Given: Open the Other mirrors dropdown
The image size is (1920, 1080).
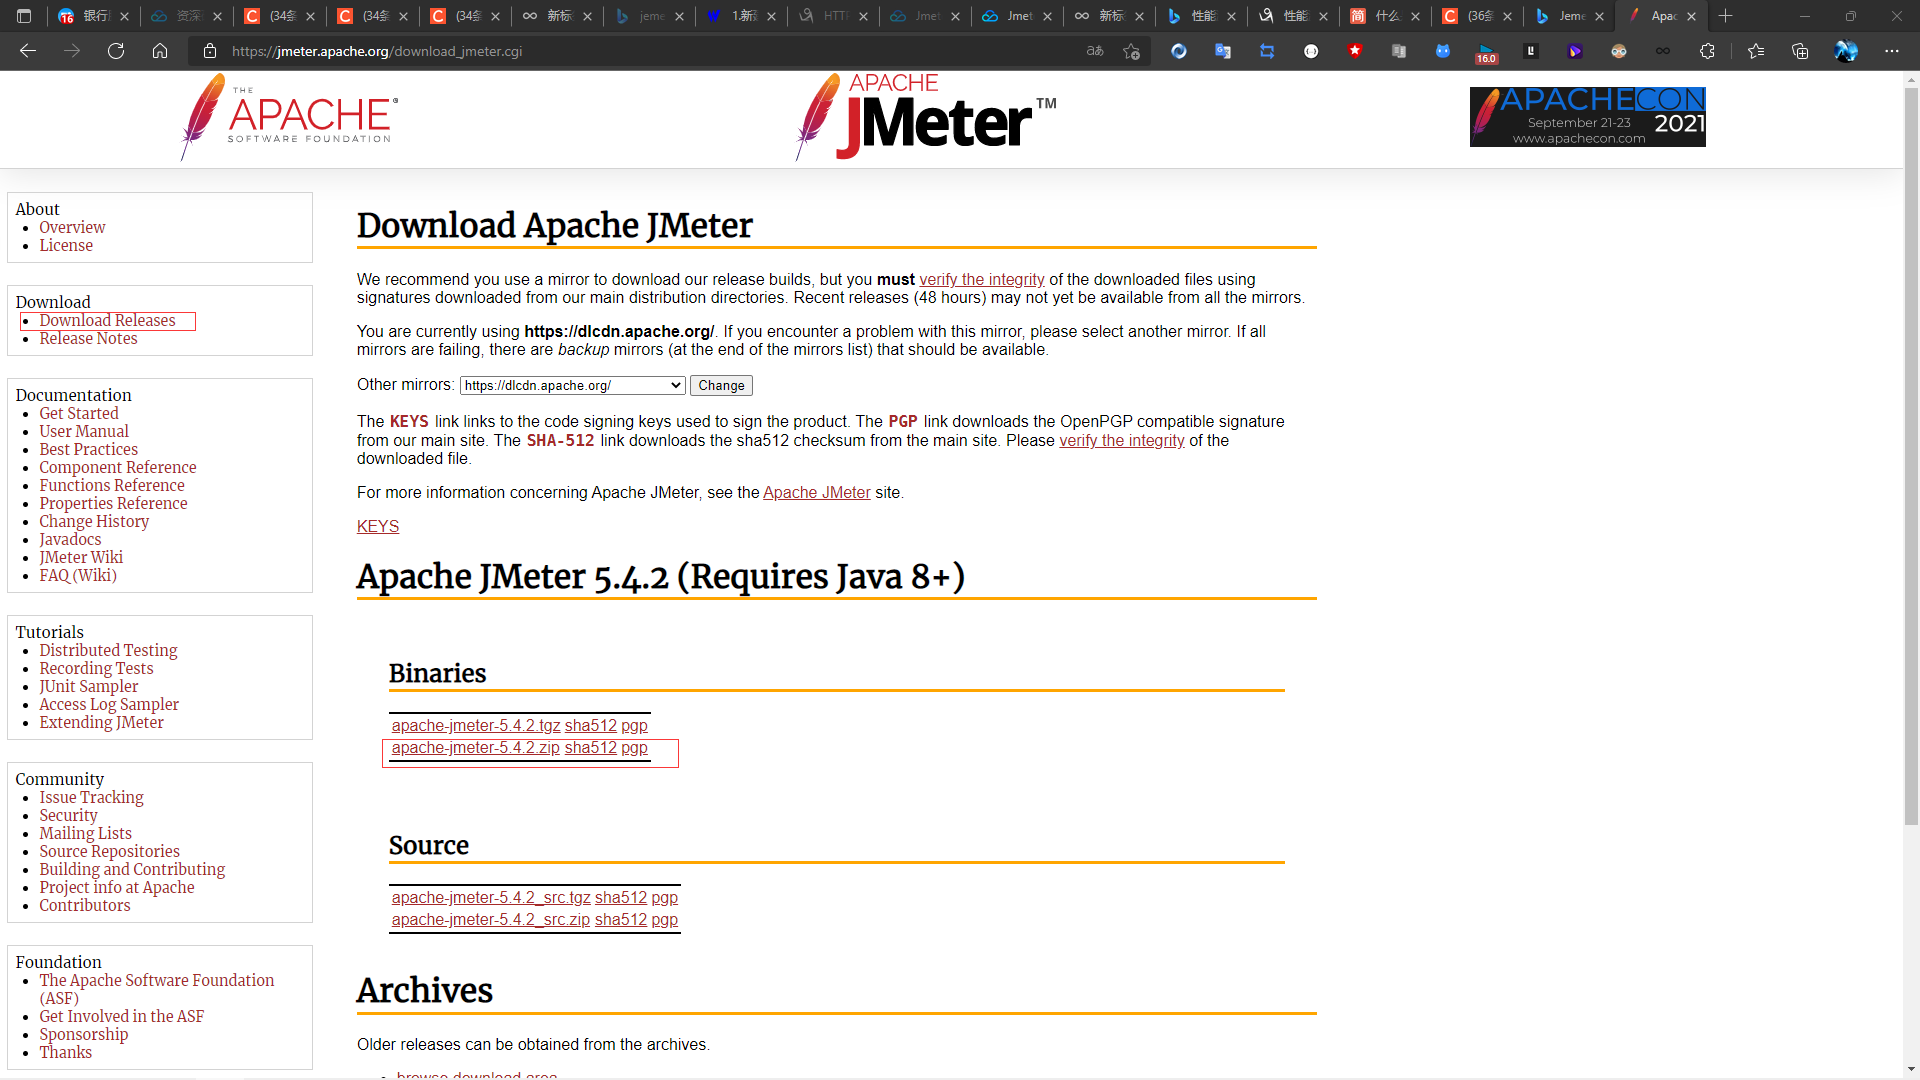Looking at the screenshot, I should point(572,386).
